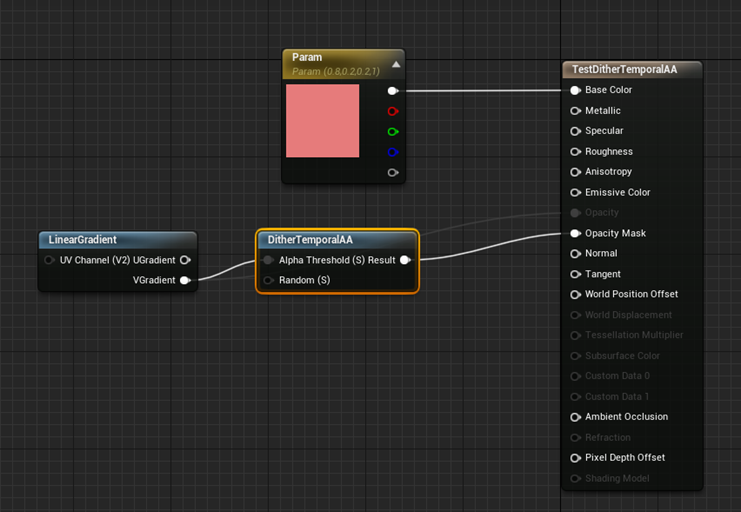Screen dimensions: 741x512
Task: Click the 'Pixel Depth Offset' label
Action: 625,458
